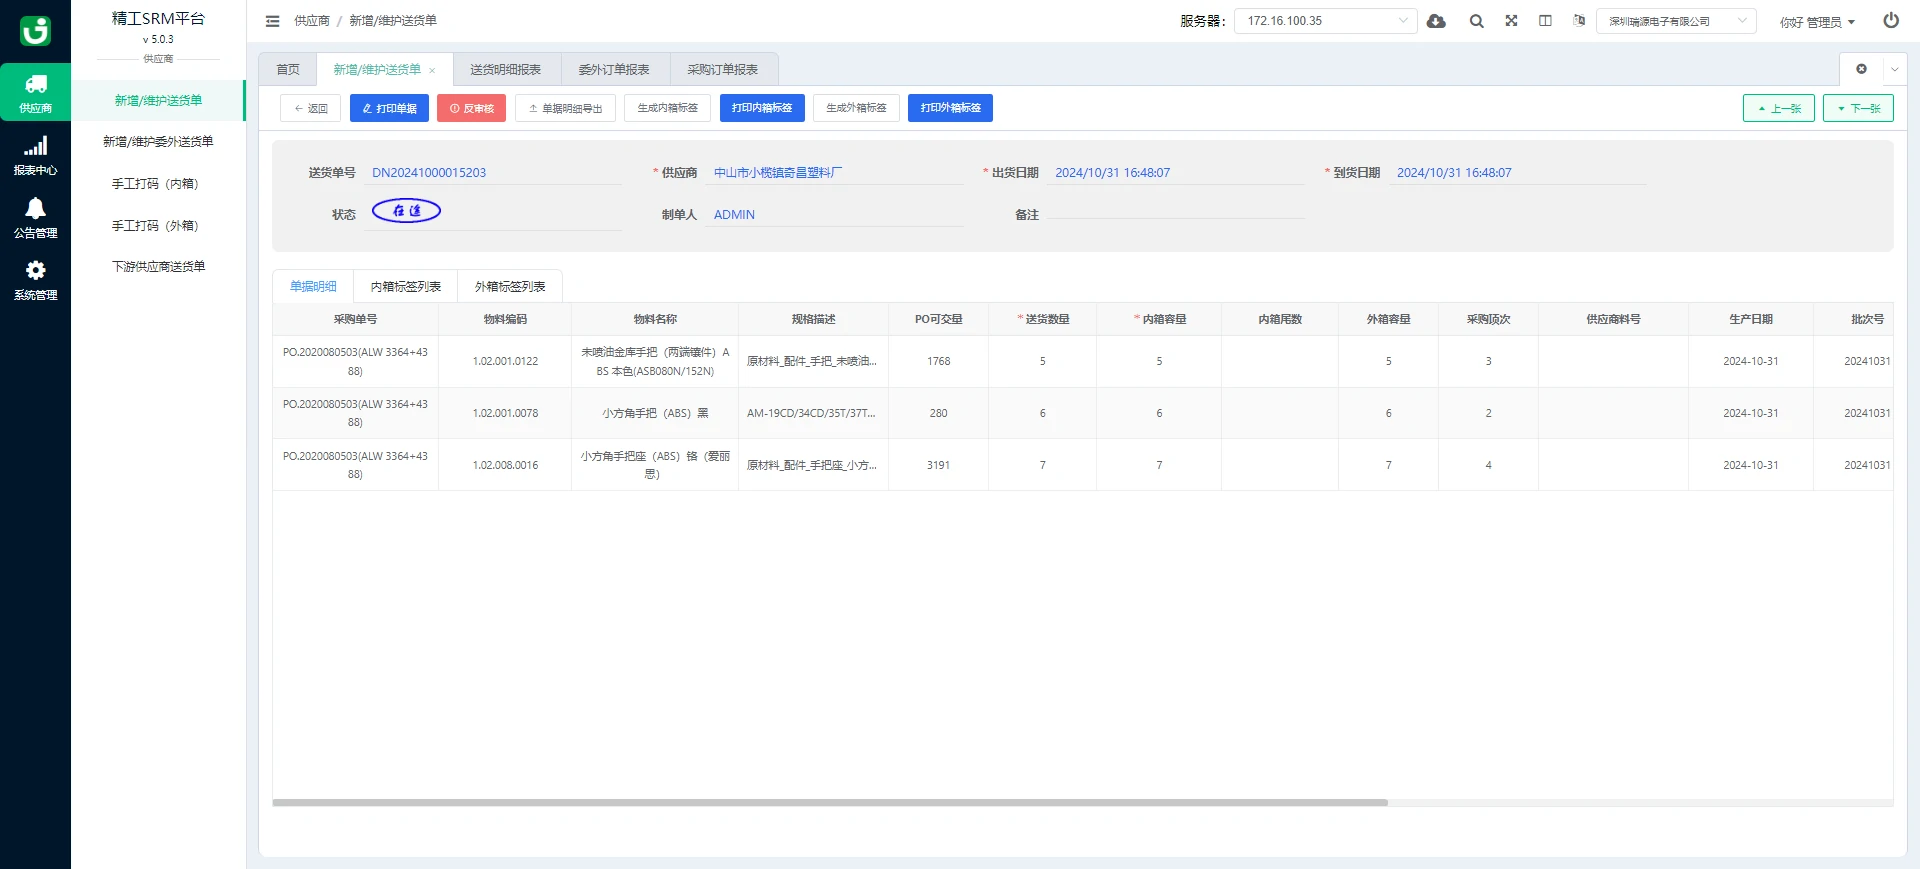The height and width of the screenshot is (869, 1920).
Task: Expand the 你好 管理员 user menu
Action: pos(1817,22)
